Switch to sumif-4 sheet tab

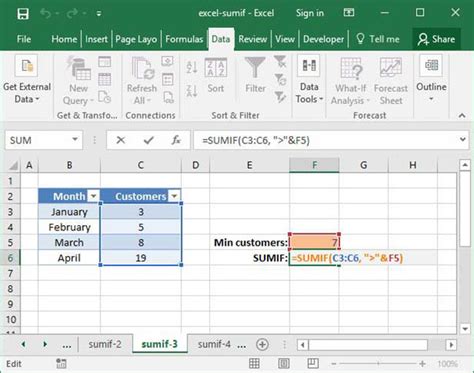pos(214,344)
